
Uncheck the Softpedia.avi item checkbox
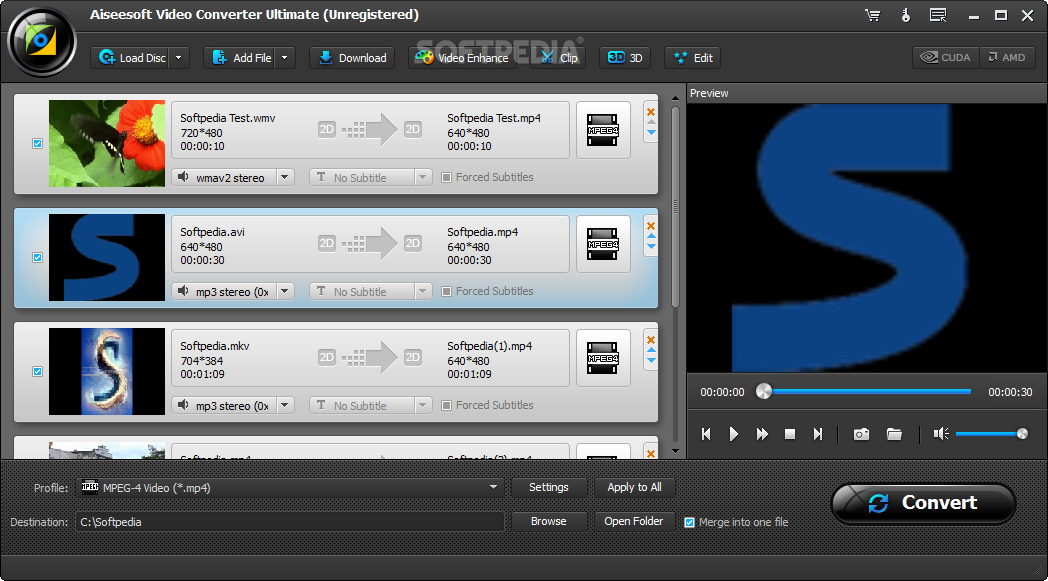click(x=37, y=257)
